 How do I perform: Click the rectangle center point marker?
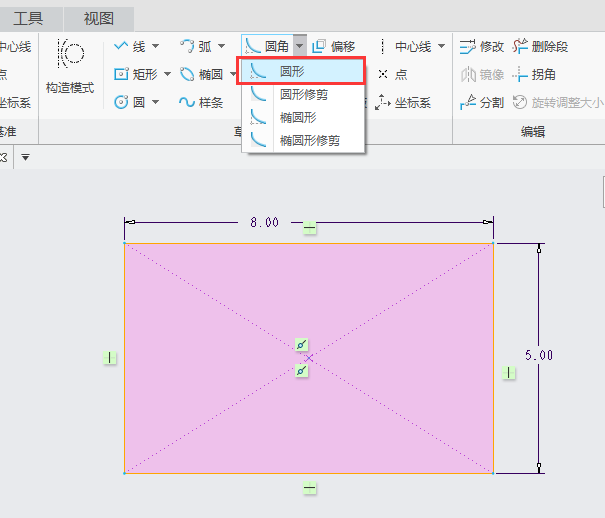tap(309, 359)
